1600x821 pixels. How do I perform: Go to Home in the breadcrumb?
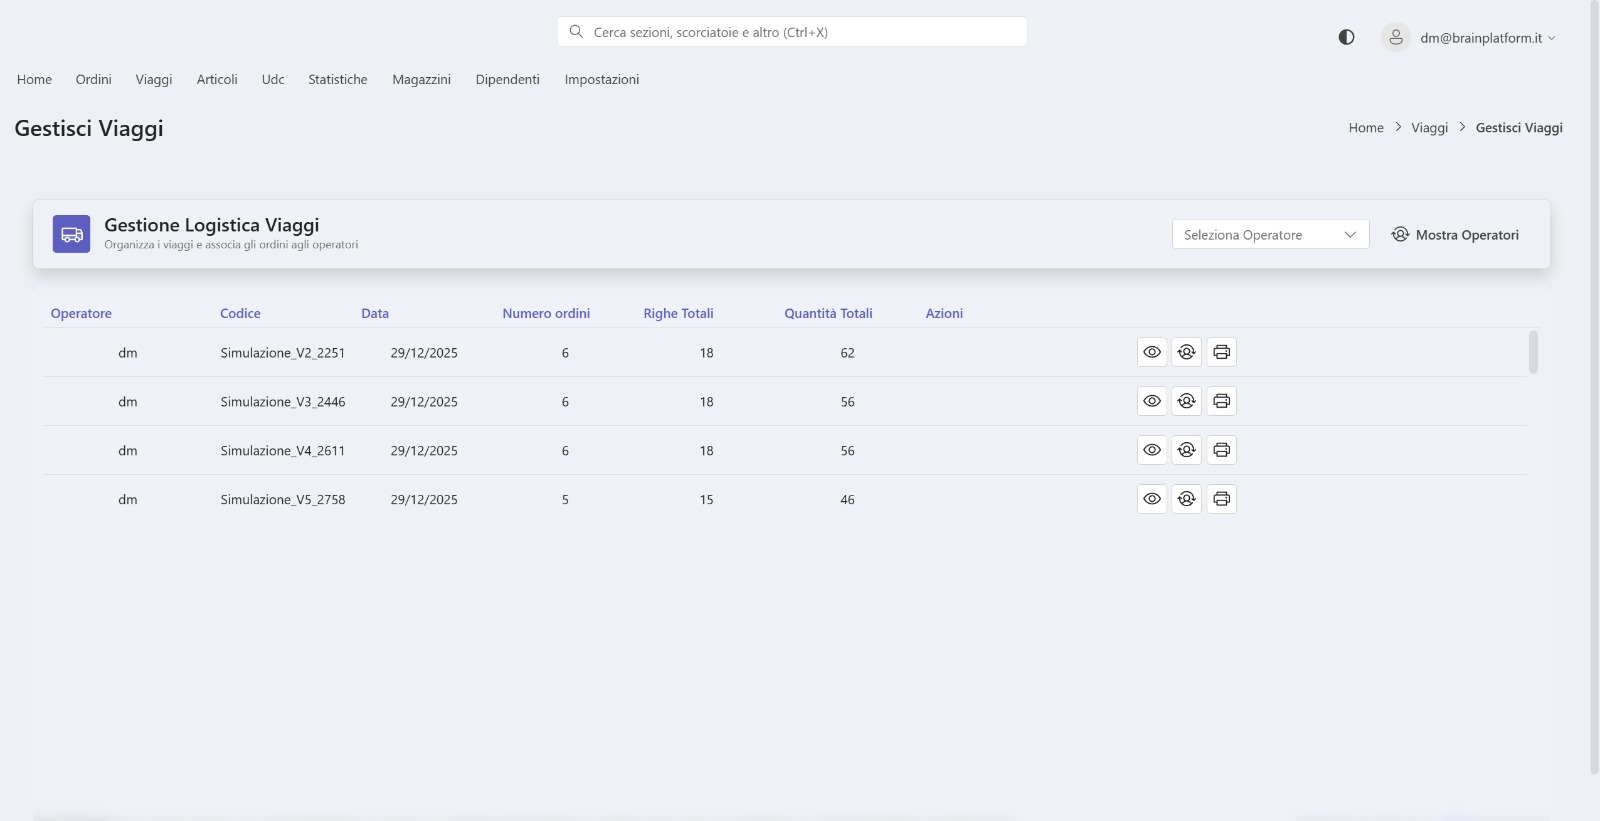point(1366,127)
